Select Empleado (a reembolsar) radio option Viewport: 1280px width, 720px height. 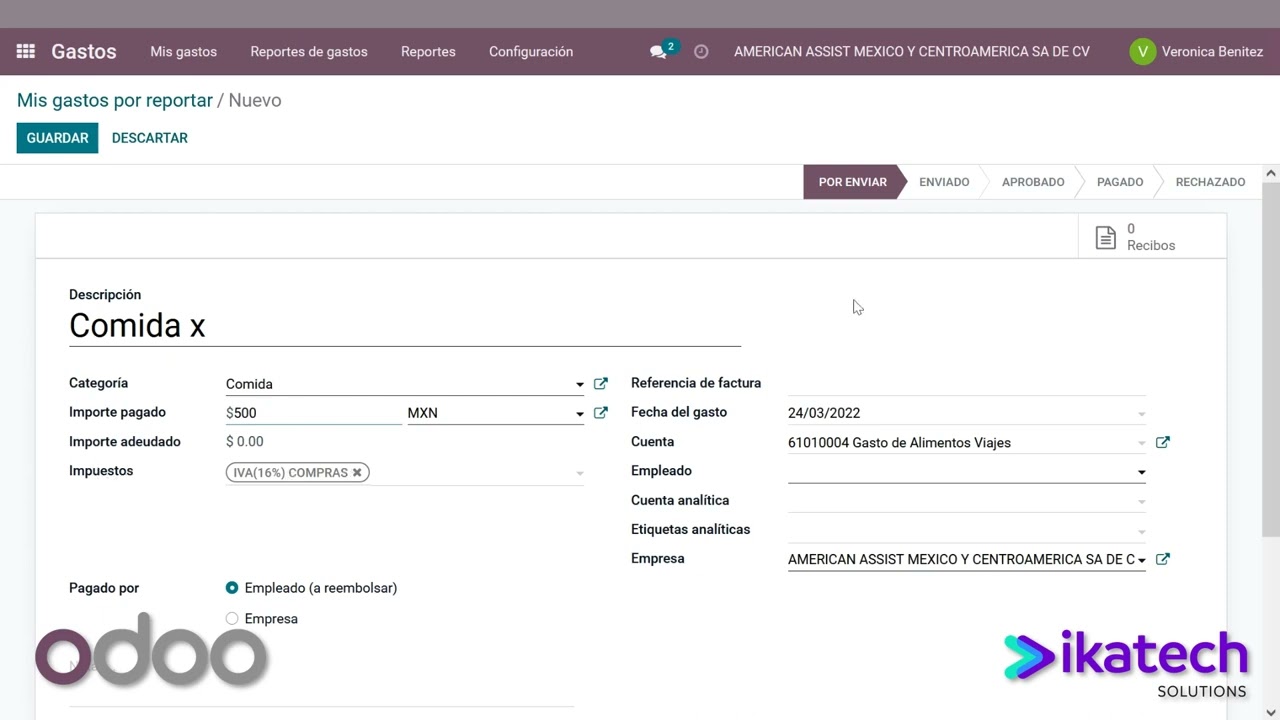click(232, 588)
